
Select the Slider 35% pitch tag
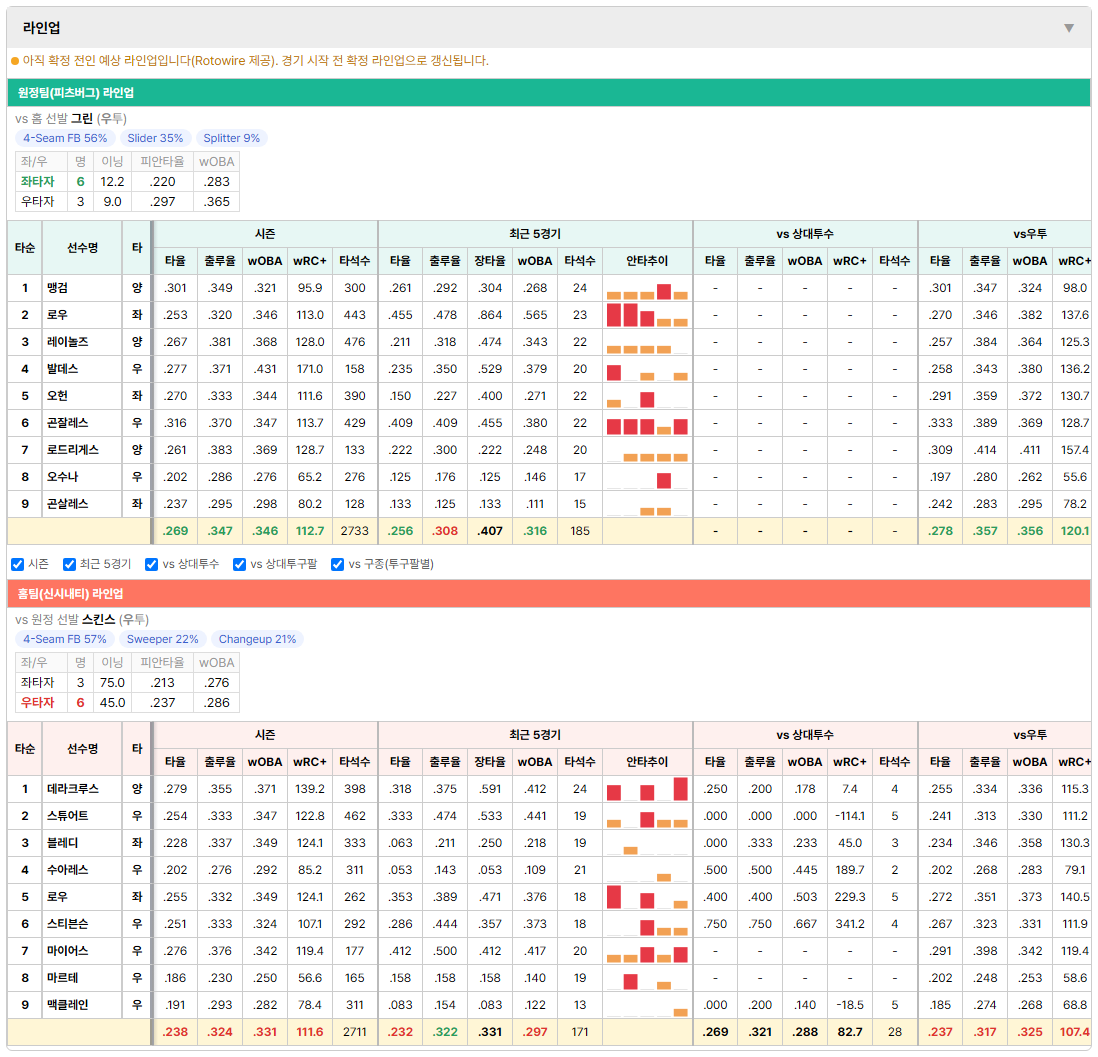[x=155, y=138]
